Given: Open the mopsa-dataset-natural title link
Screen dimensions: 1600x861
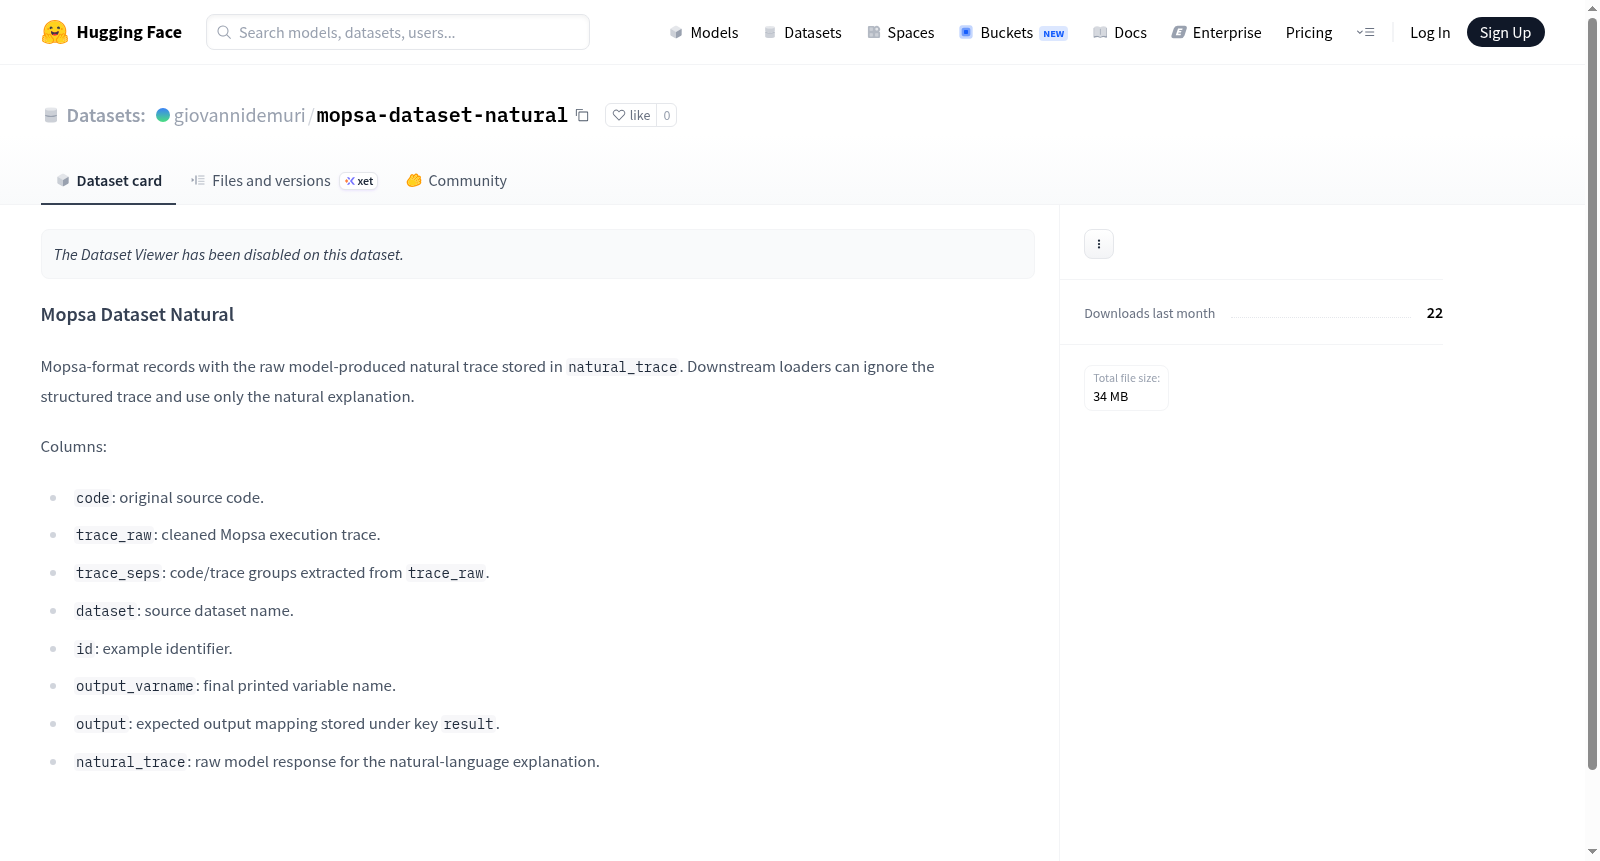Looking at the screenshot, I should 442,115.
